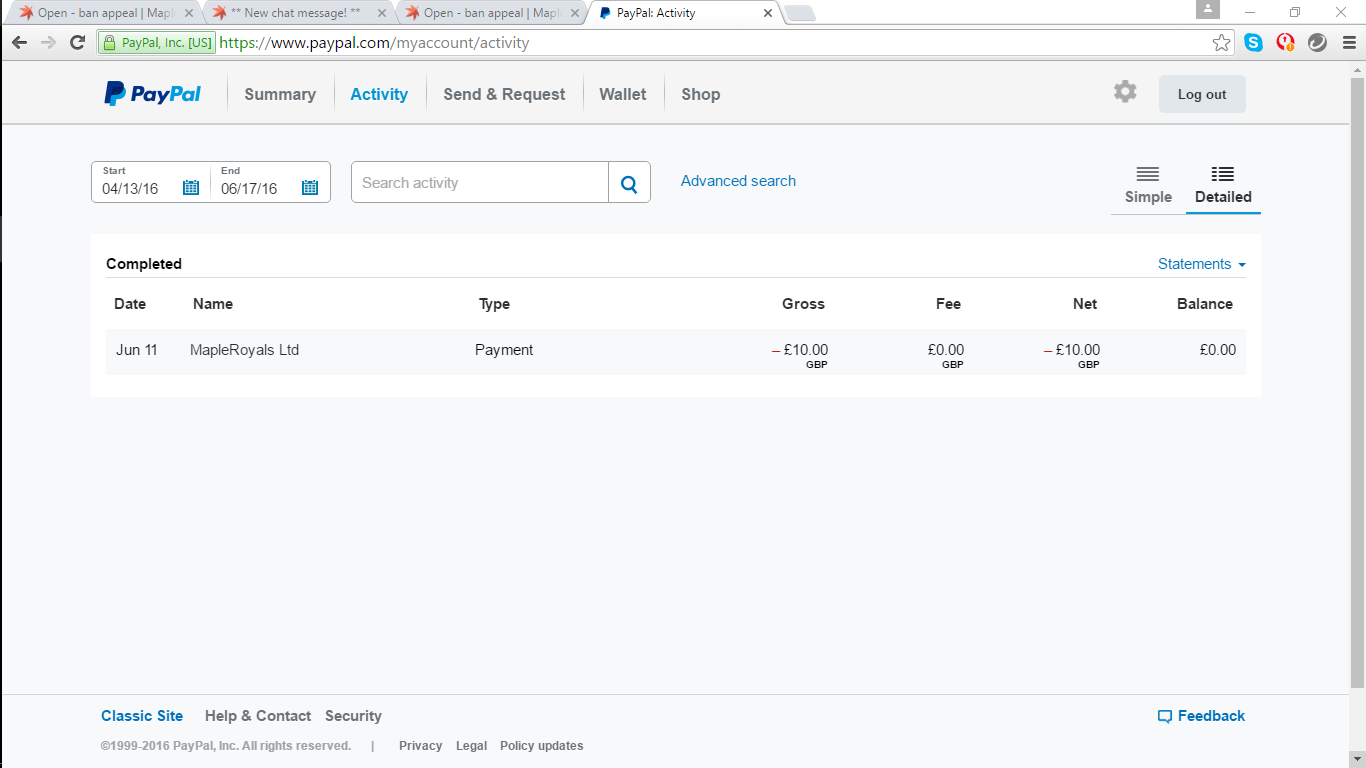
Task: Go back with the browser back arrow
Action: click(19, 43)
